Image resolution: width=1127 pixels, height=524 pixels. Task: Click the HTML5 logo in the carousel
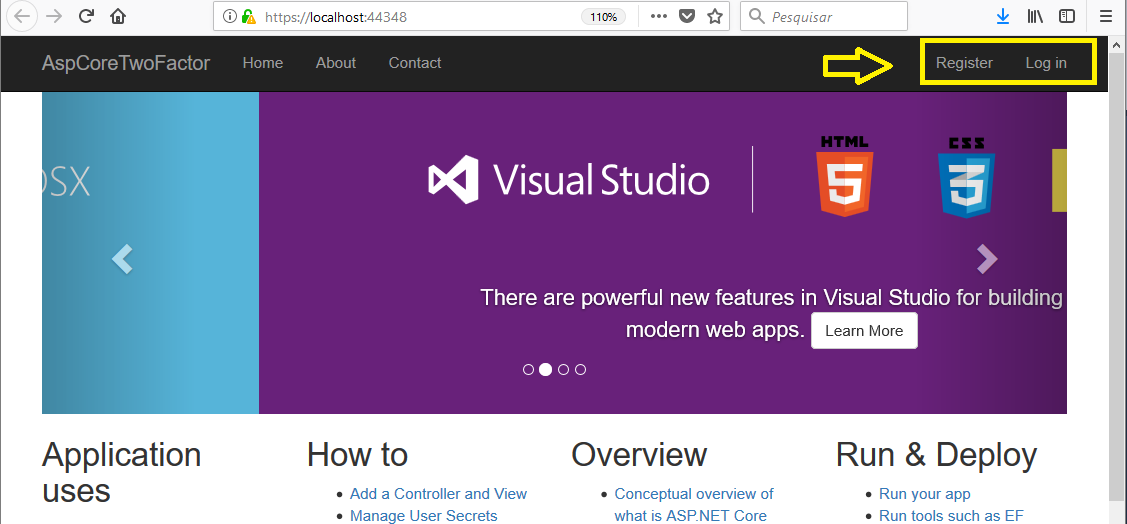(x=845, y=175)
